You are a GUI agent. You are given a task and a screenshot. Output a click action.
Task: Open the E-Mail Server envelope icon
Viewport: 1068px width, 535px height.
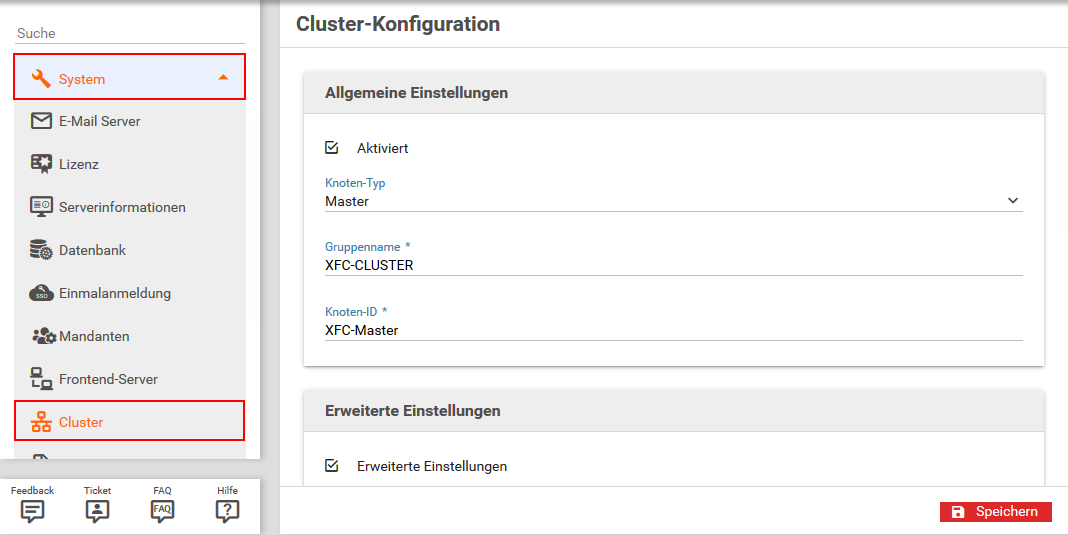tap(41, 121)
